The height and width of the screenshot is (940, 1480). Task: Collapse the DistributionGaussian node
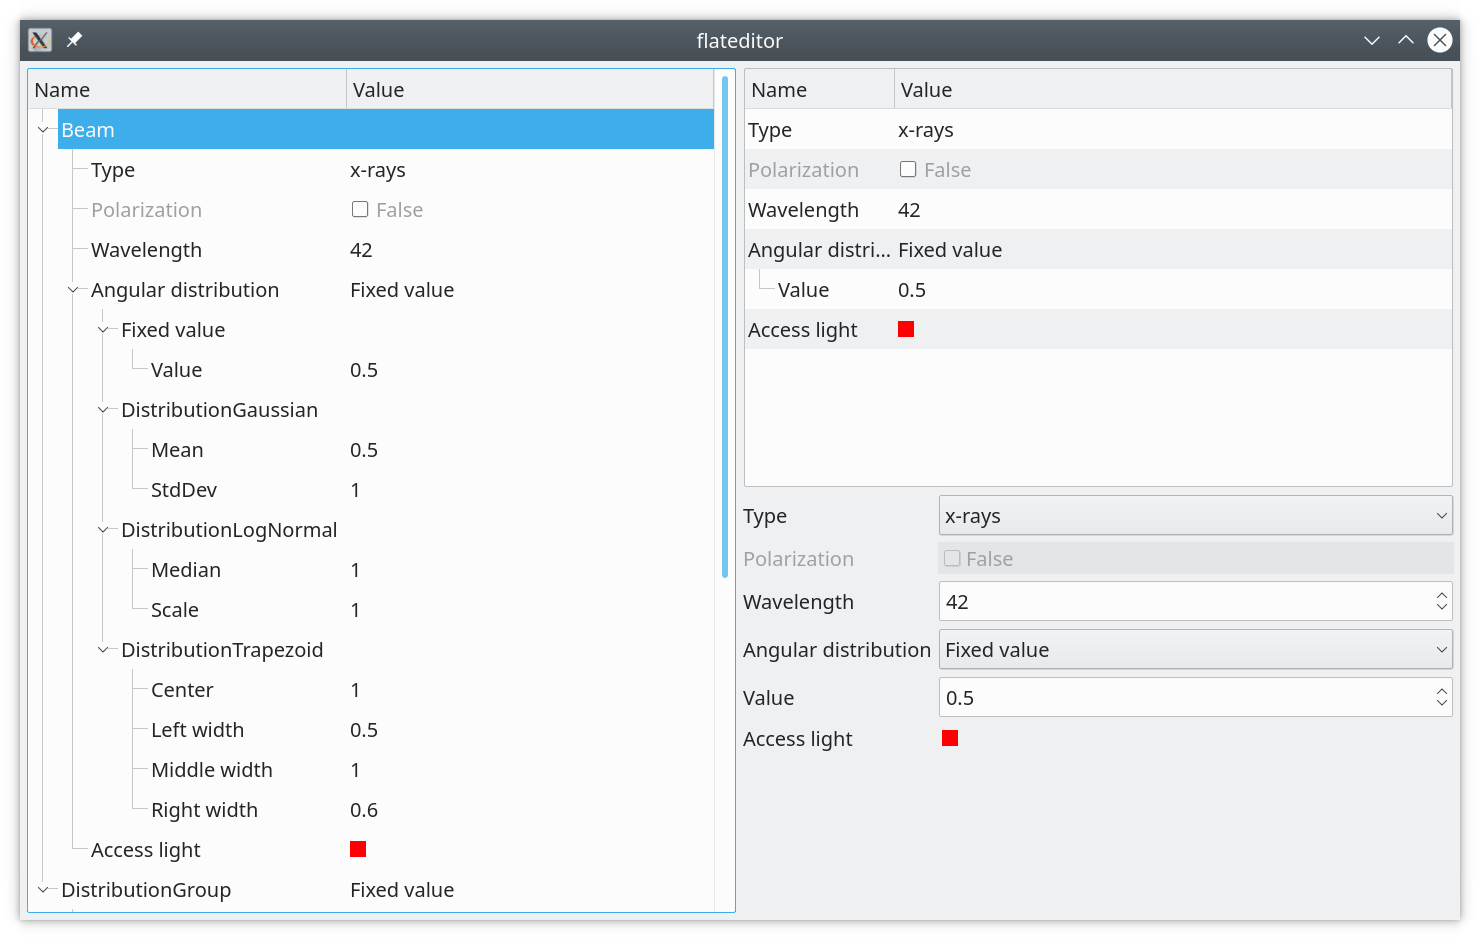pos(103,410)
